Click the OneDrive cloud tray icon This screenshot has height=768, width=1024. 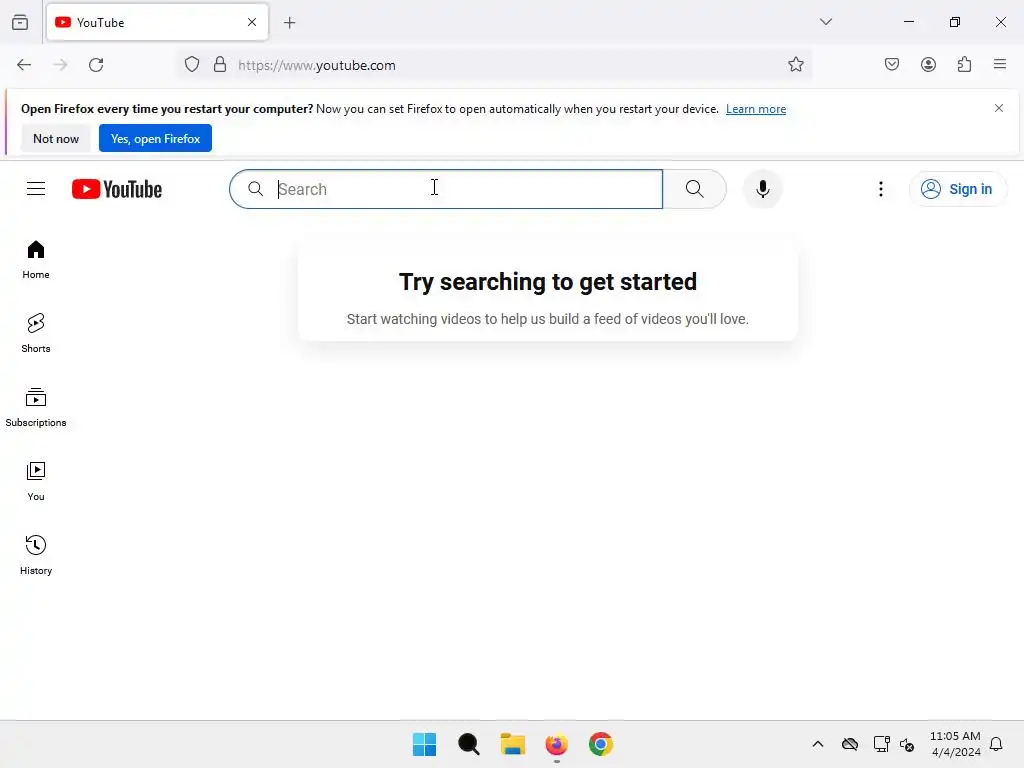tap(850, 744)
